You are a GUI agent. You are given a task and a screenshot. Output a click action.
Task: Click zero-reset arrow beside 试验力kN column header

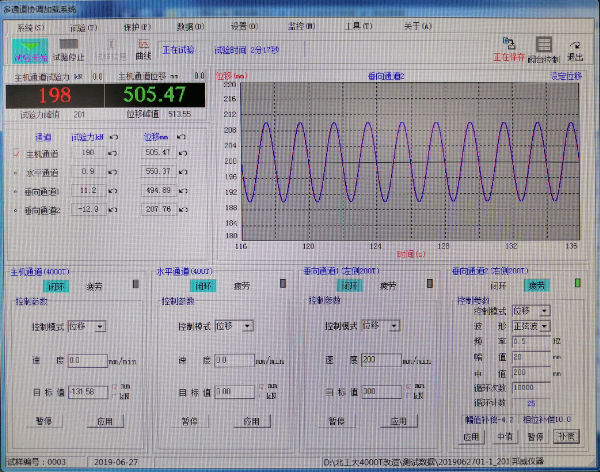tap(114, 137)
